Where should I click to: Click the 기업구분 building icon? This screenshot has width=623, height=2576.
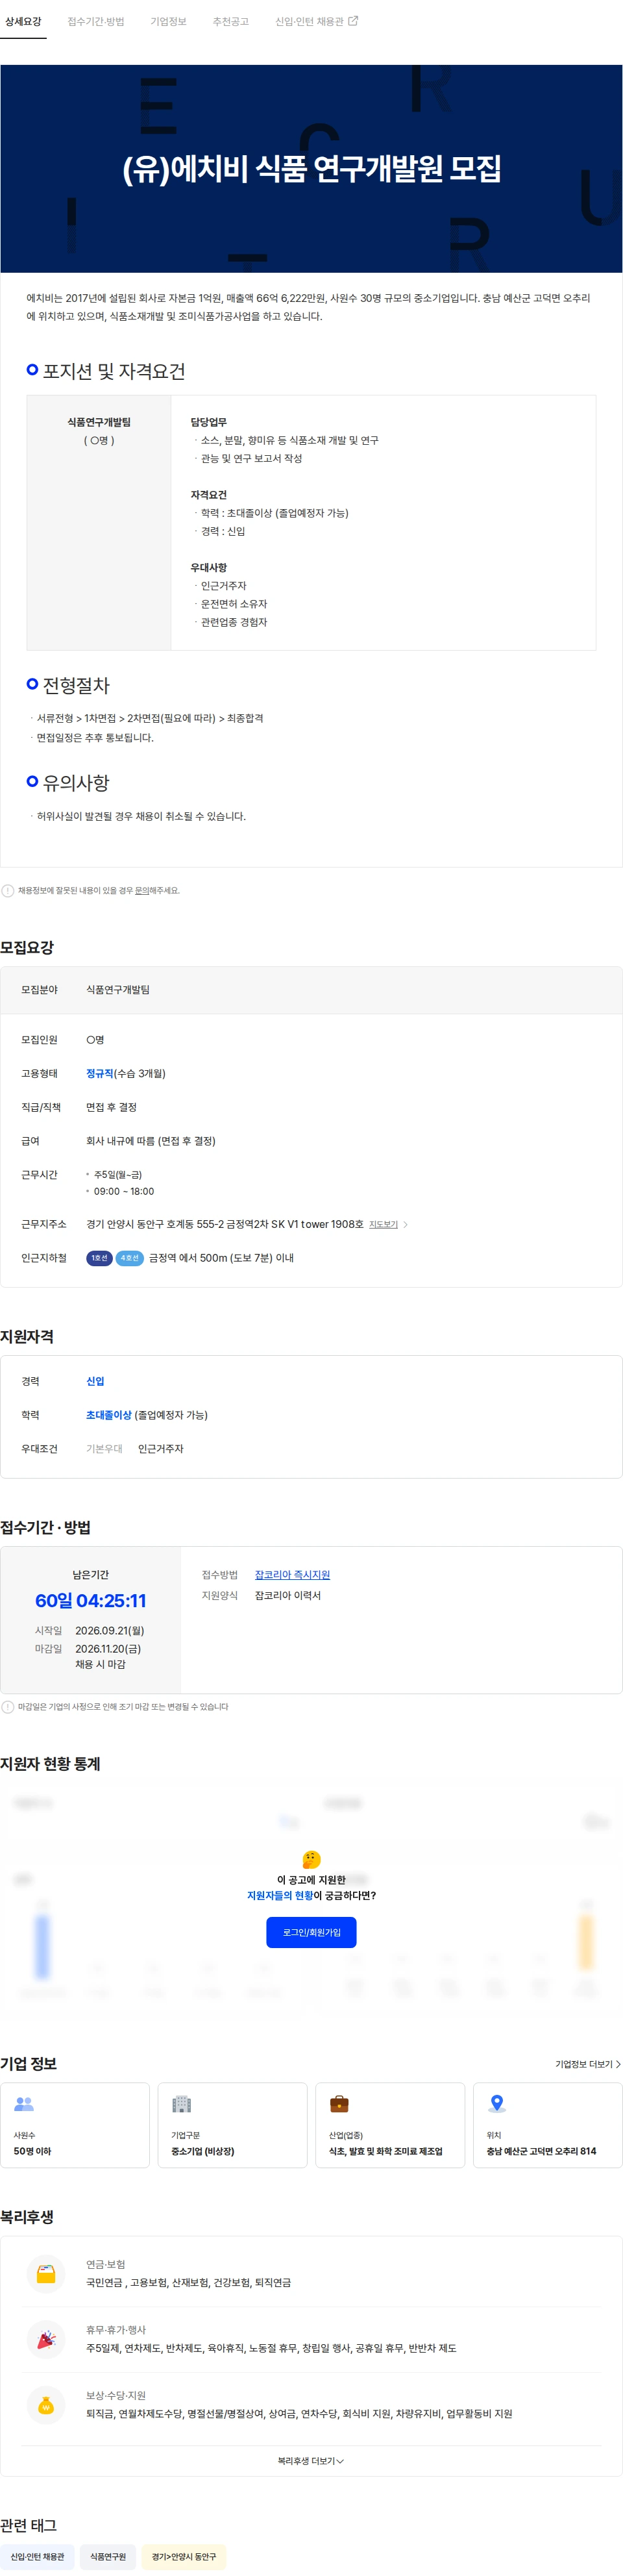click(181, 2104)
